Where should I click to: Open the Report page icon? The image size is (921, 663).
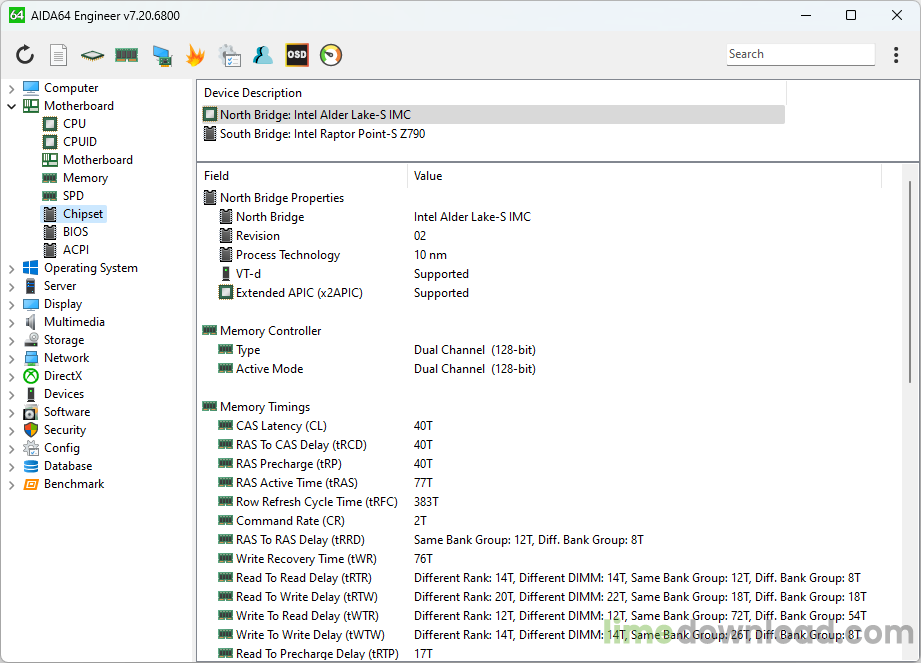[59, 55]
